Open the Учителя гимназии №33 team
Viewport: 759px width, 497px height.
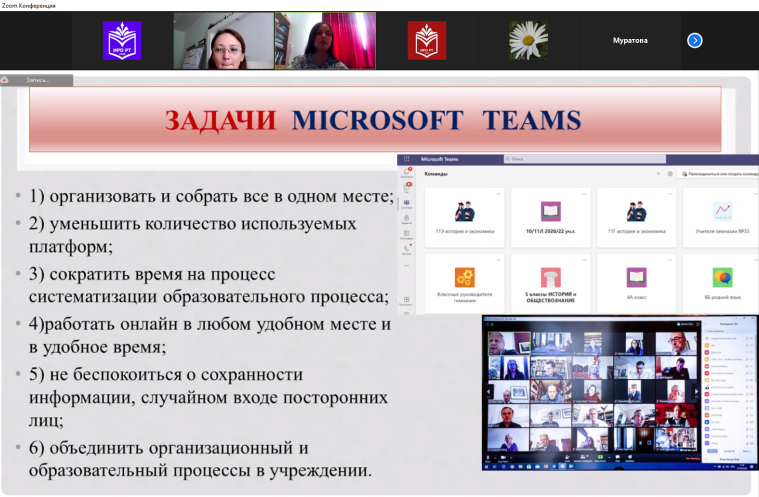click(721, 217)
